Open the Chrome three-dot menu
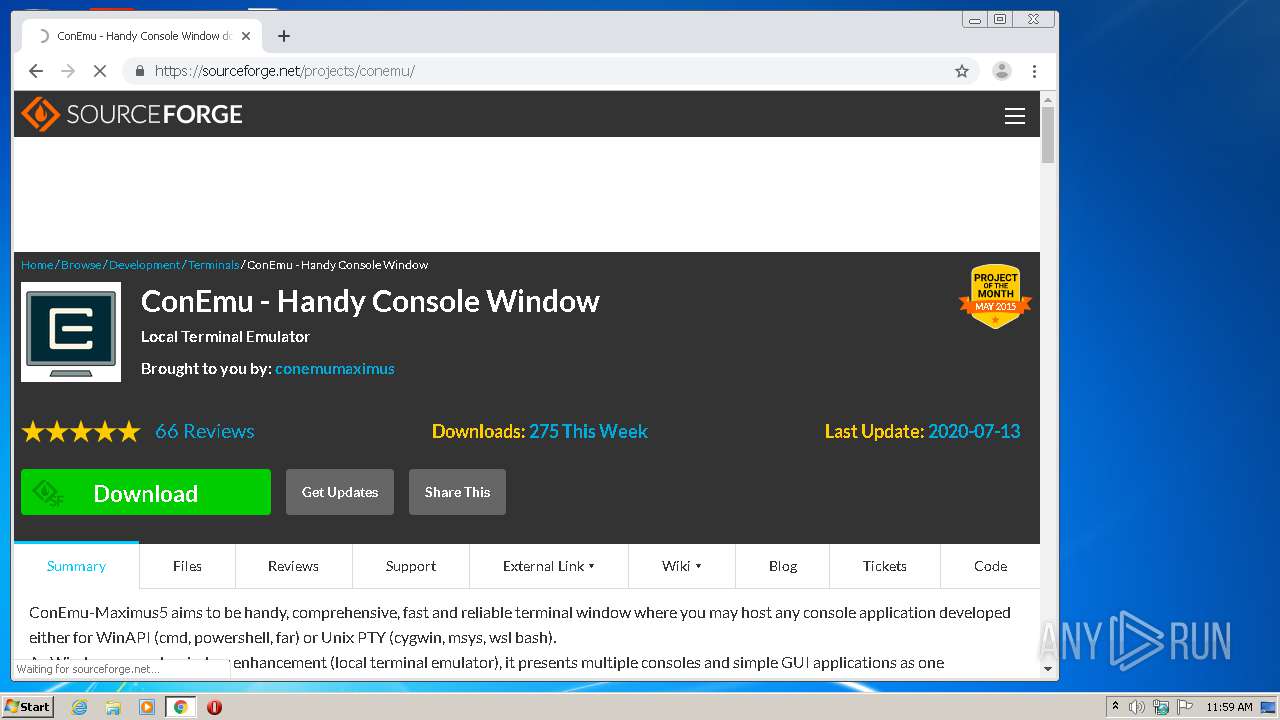 click(1035, 71)
